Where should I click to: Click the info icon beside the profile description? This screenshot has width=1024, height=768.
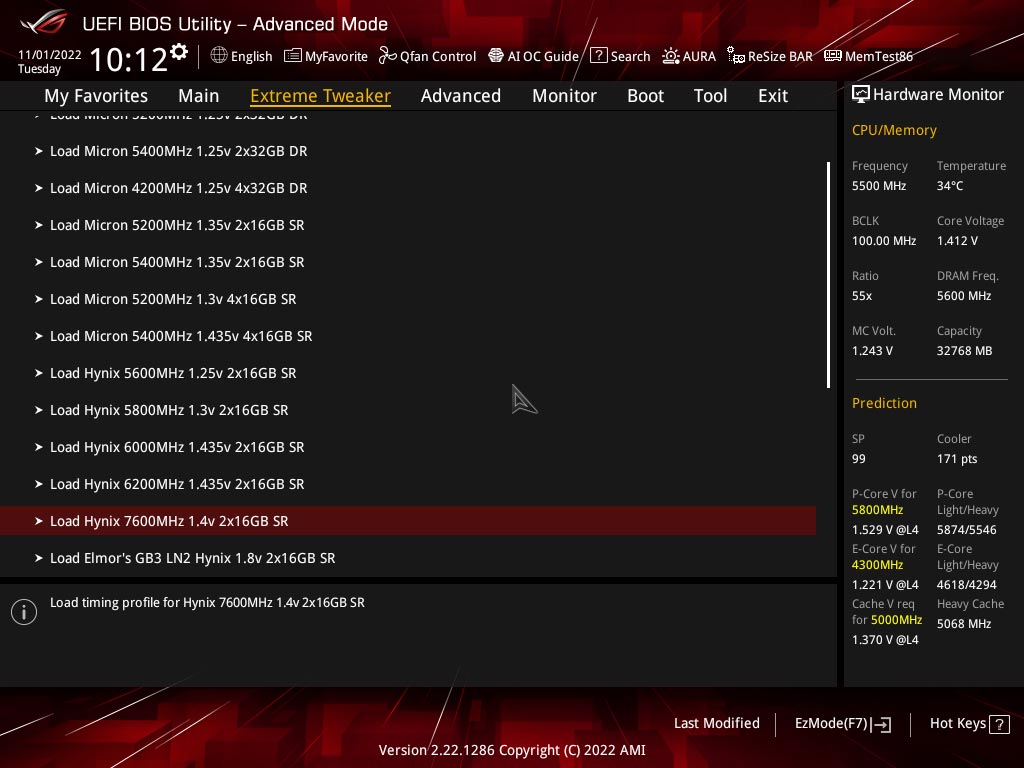click(x=24, y=612)
